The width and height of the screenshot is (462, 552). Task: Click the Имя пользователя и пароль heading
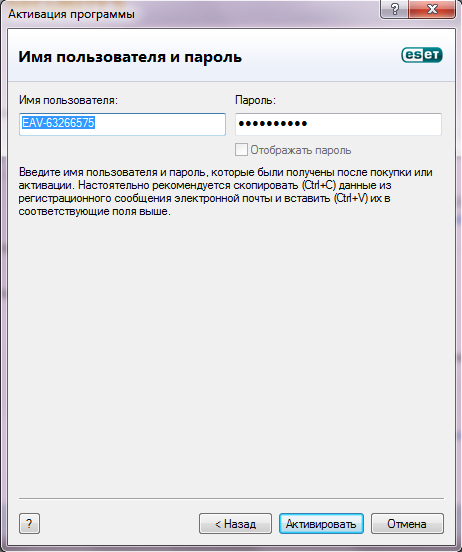pyautogui.click(x=130, y=57)
